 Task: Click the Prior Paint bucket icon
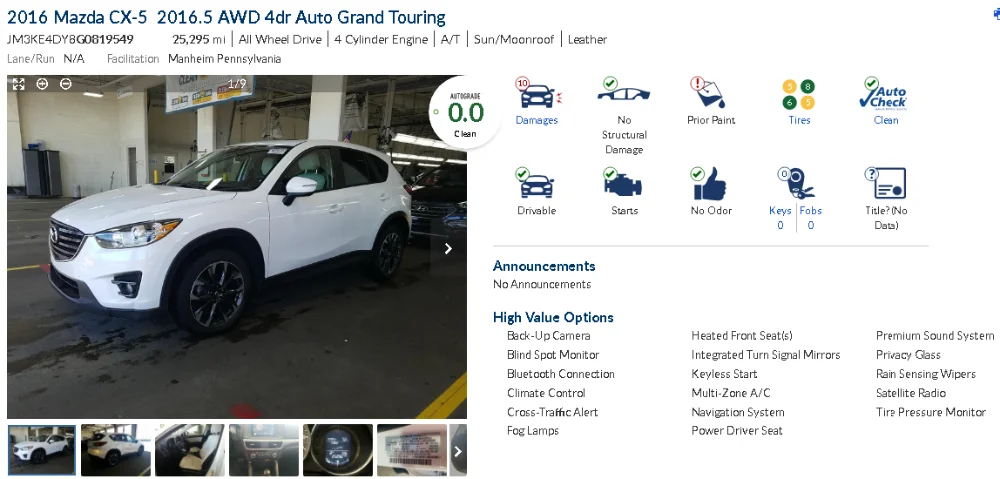pyautogui.click(x=710, y=93)
